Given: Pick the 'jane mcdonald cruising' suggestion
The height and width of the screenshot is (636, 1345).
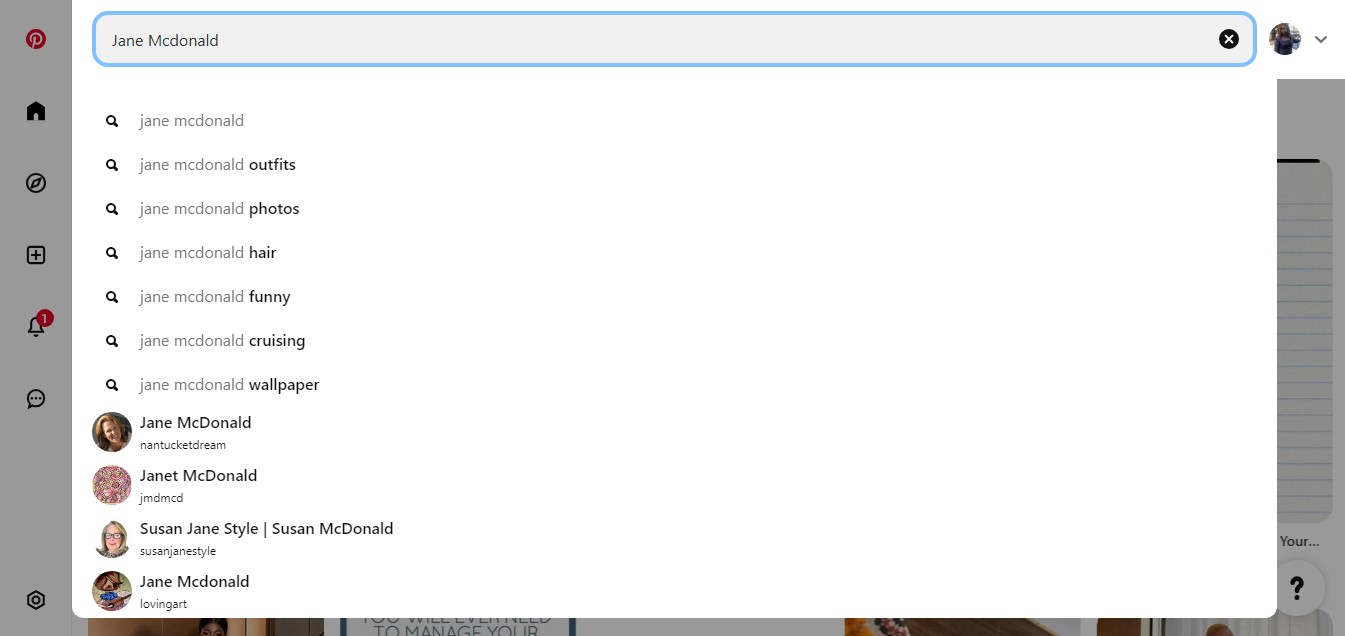Looking at the screenshot, I should [x=674, y=341].
